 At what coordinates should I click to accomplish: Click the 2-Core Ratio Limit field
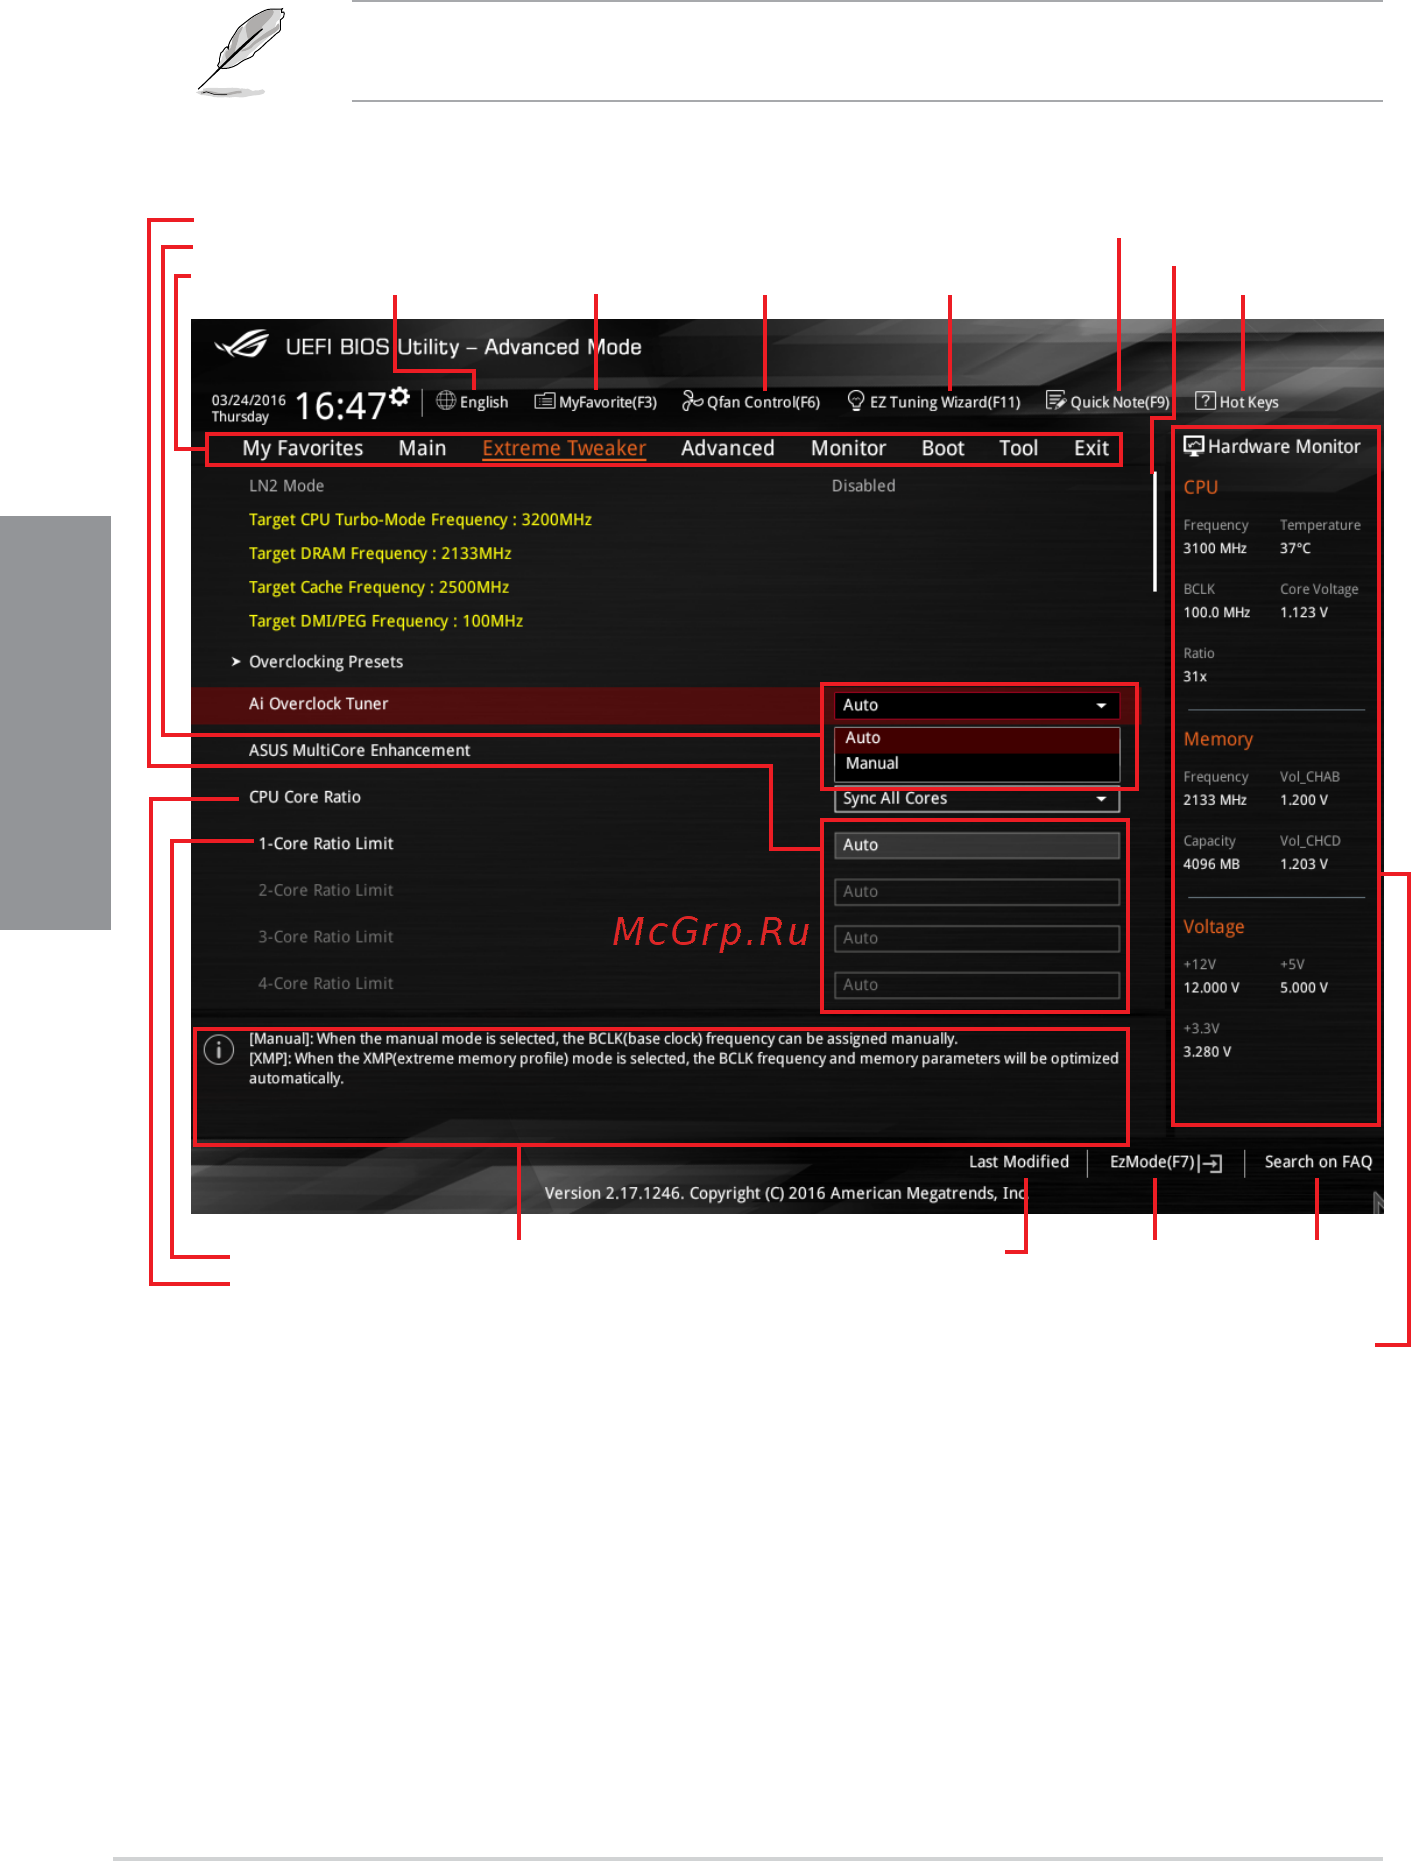(x=976, y=892)
